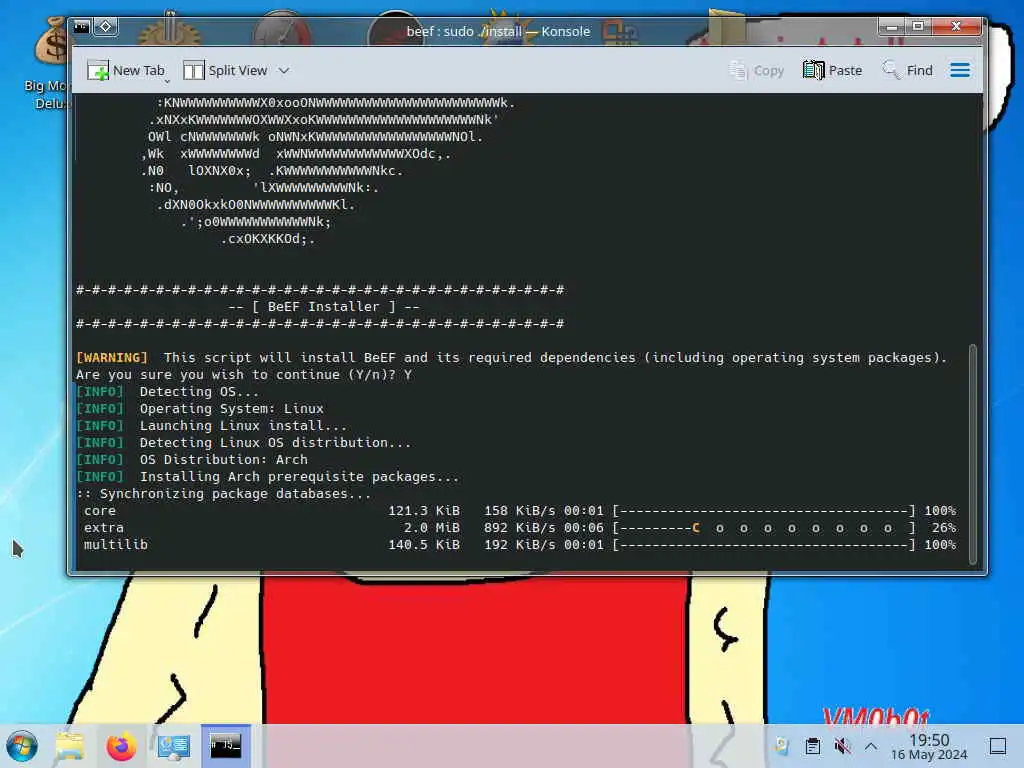
Task: Click the Split View toolbar button
Action: point(225,70)
